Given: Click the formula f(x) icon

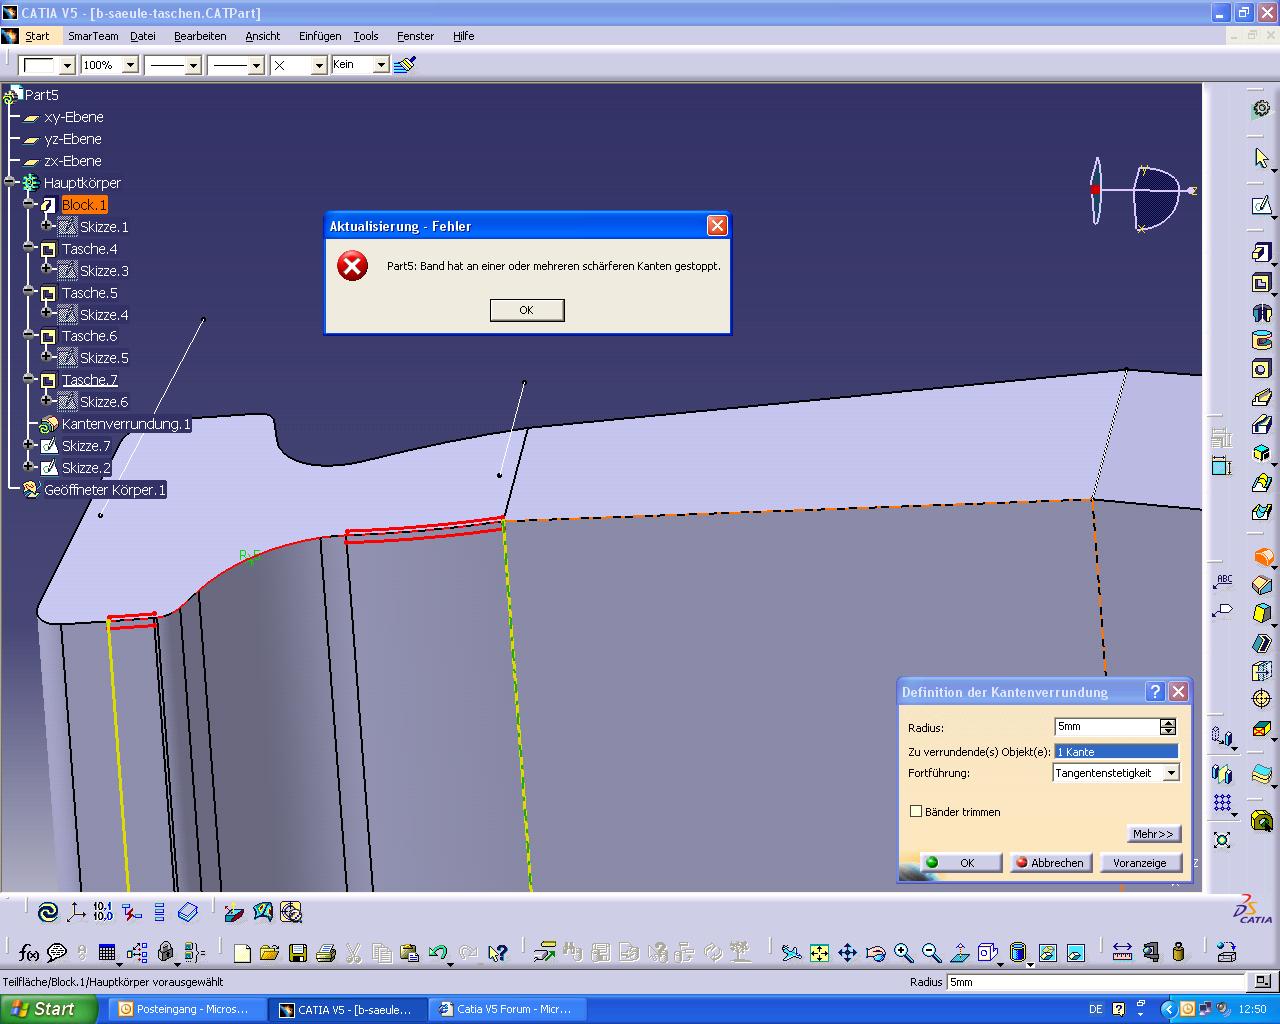Looking at the screenshot, I should click(x=28, y=952).
